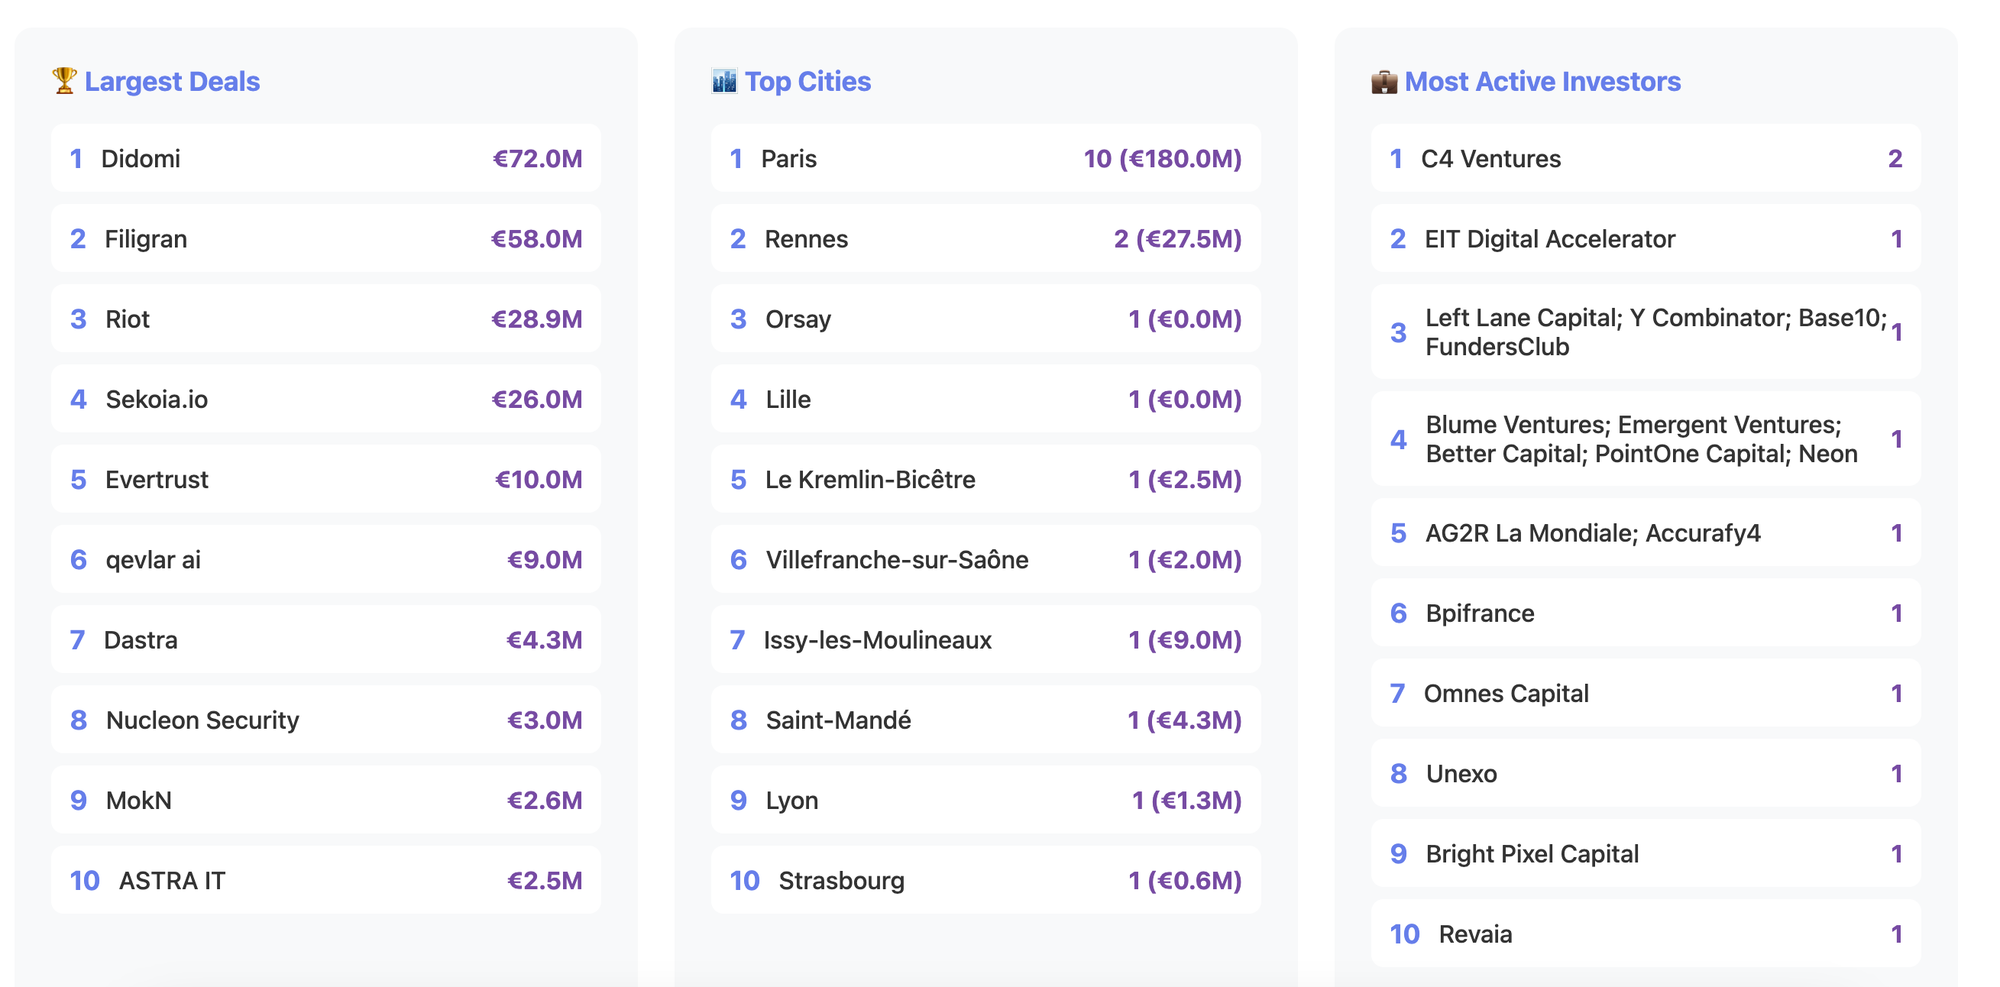The image size is (2000, 987).
Task: Select the Top Cities heading
Action: (x=807, y=82)
